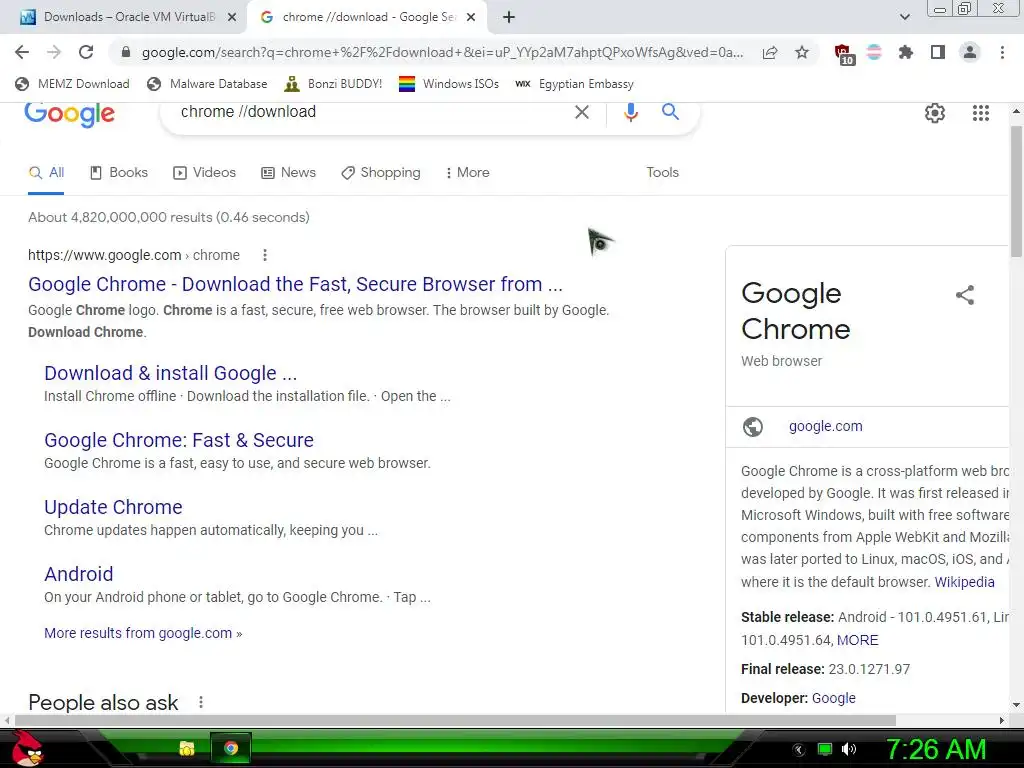This screenshot has height=768, width=1024.
Task: Switch to Books results
Action: tap(119, 172)
